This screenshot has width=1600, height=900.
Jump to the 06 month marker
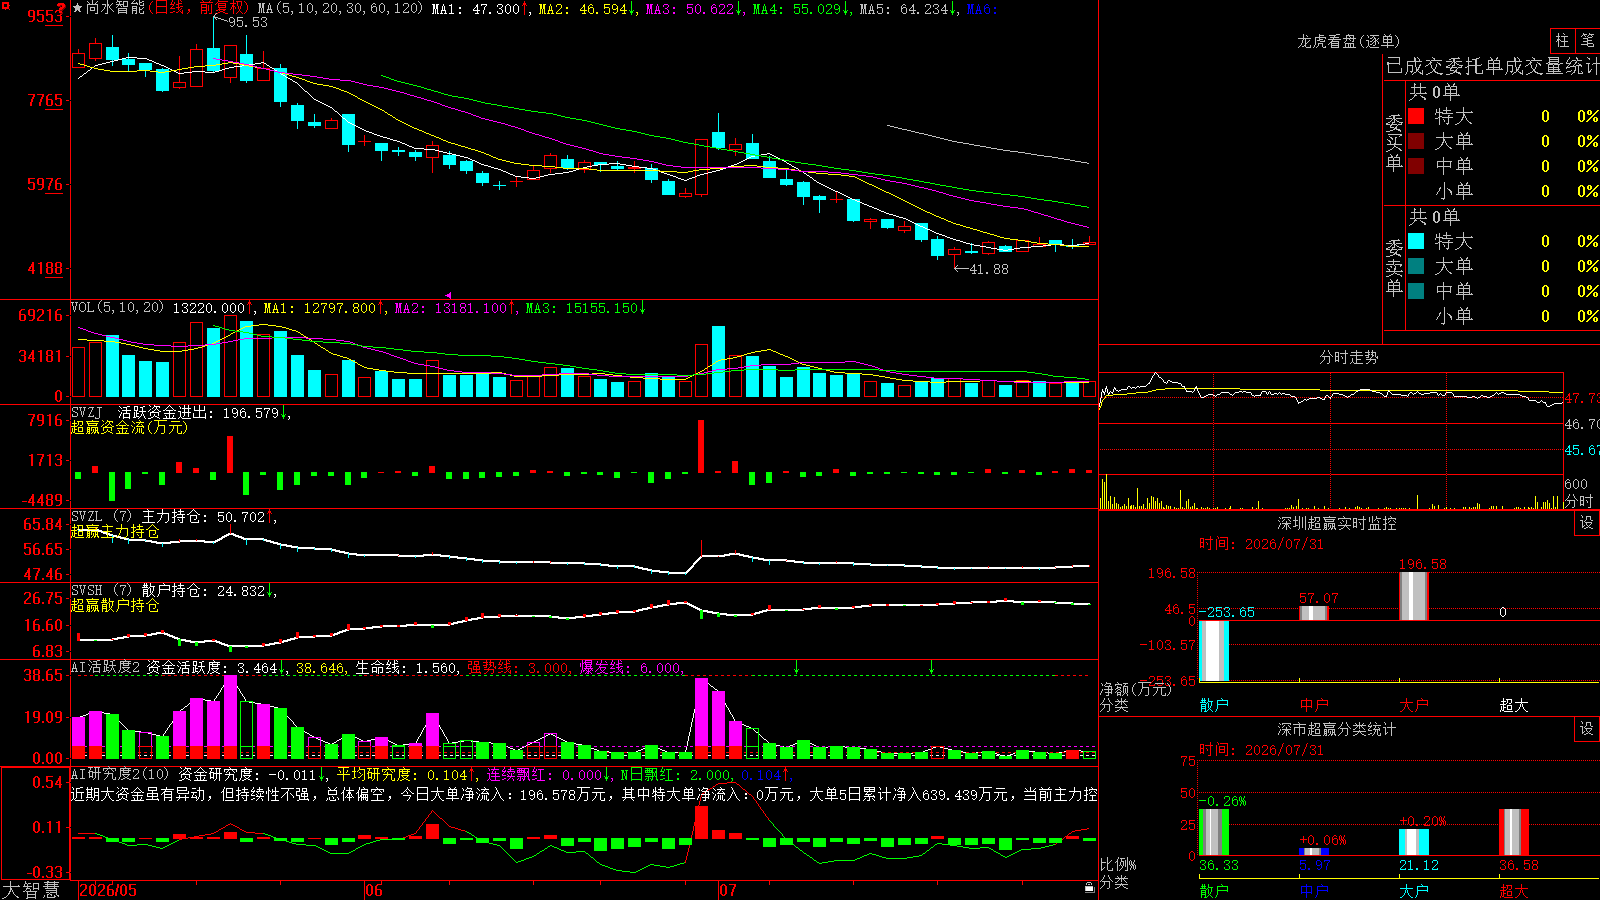tap(374, 890)
